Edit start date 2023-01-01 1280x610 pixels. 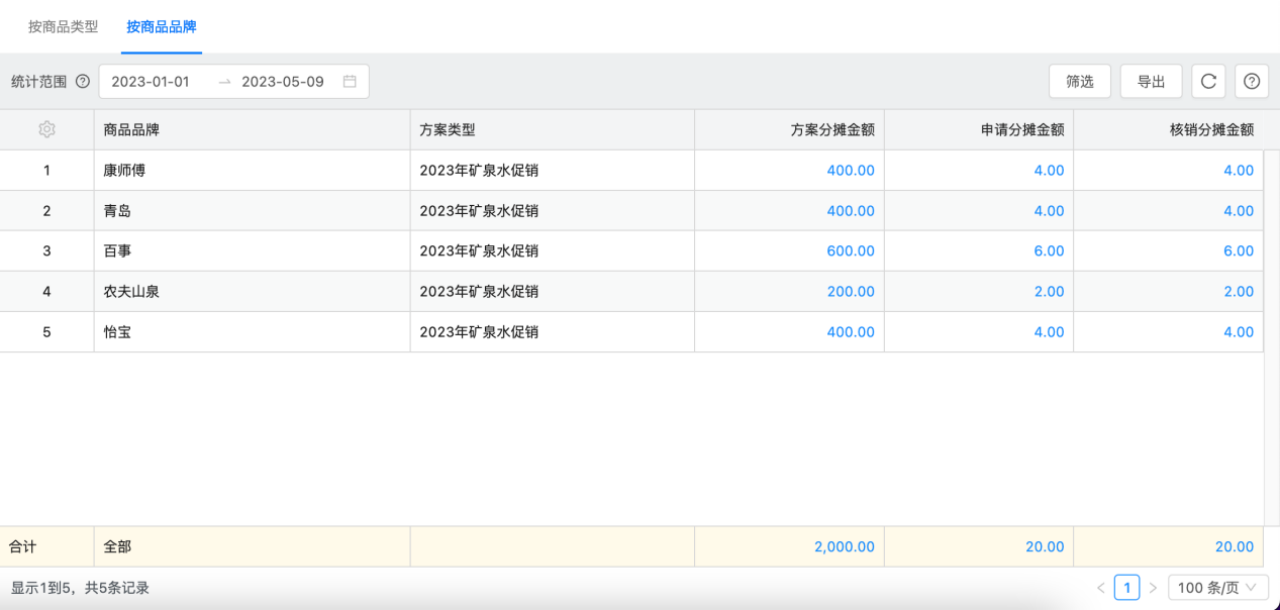coord(150,82)
